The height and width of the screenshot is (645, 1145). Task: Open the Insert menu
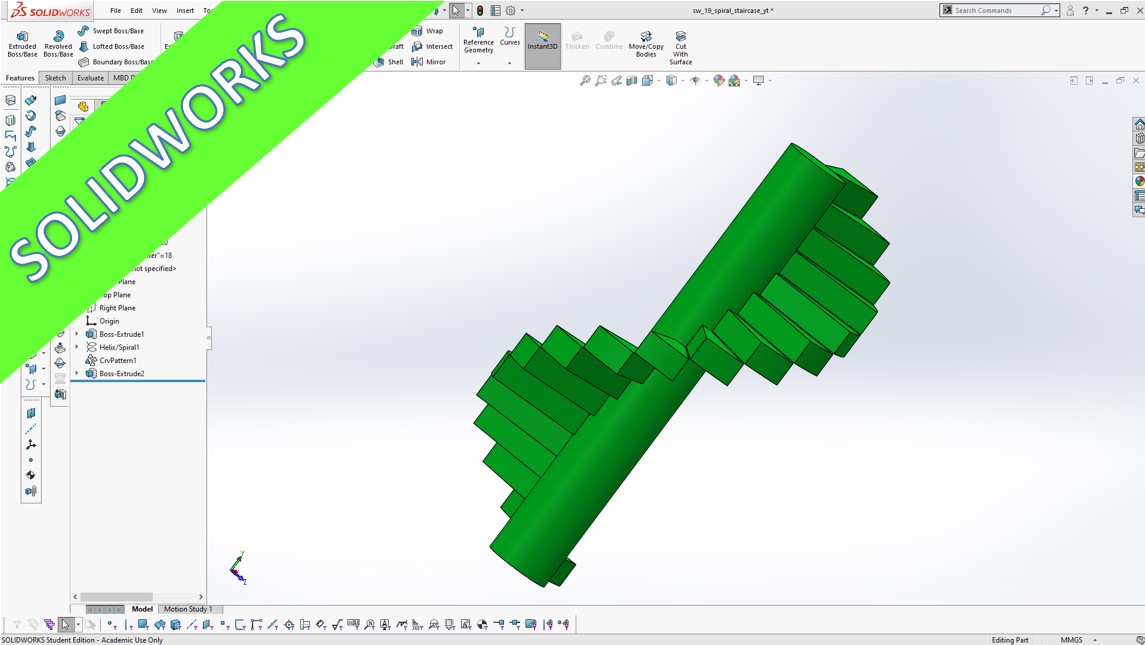click(x=185, y=10)
